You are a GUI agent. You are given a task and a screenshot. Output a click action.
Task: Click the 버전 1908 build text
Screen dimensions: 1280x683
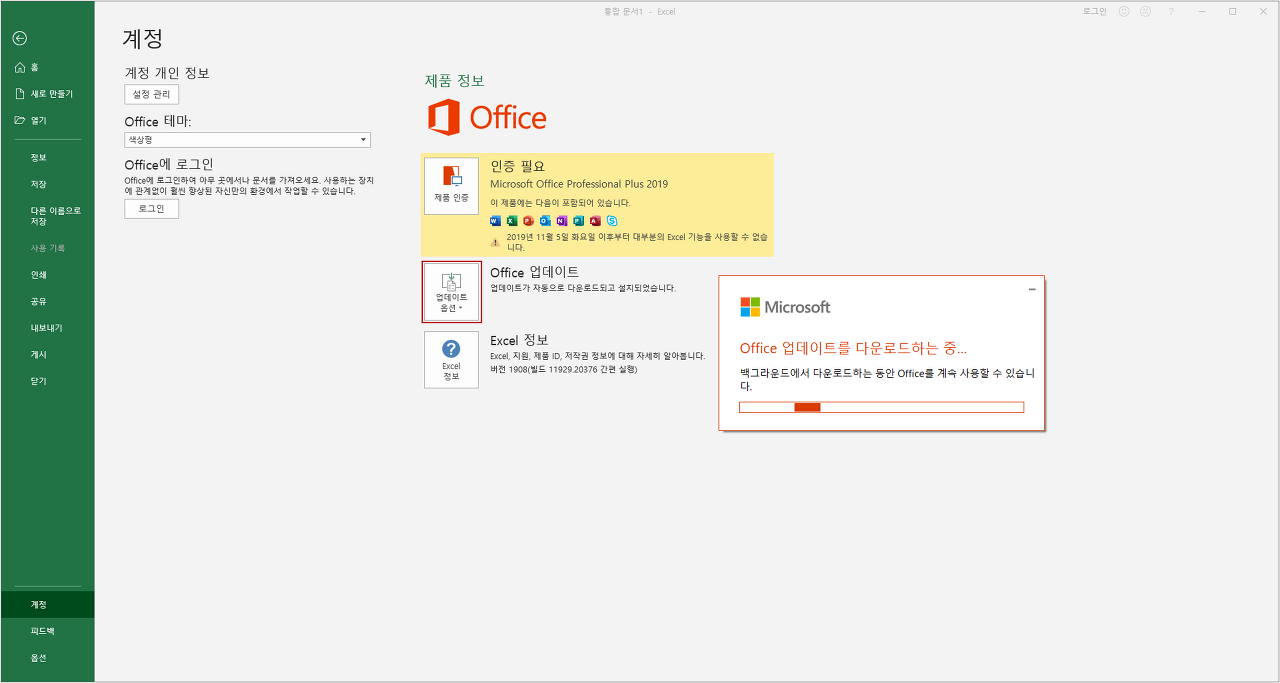pyautogui.click(x=564, y=369)
